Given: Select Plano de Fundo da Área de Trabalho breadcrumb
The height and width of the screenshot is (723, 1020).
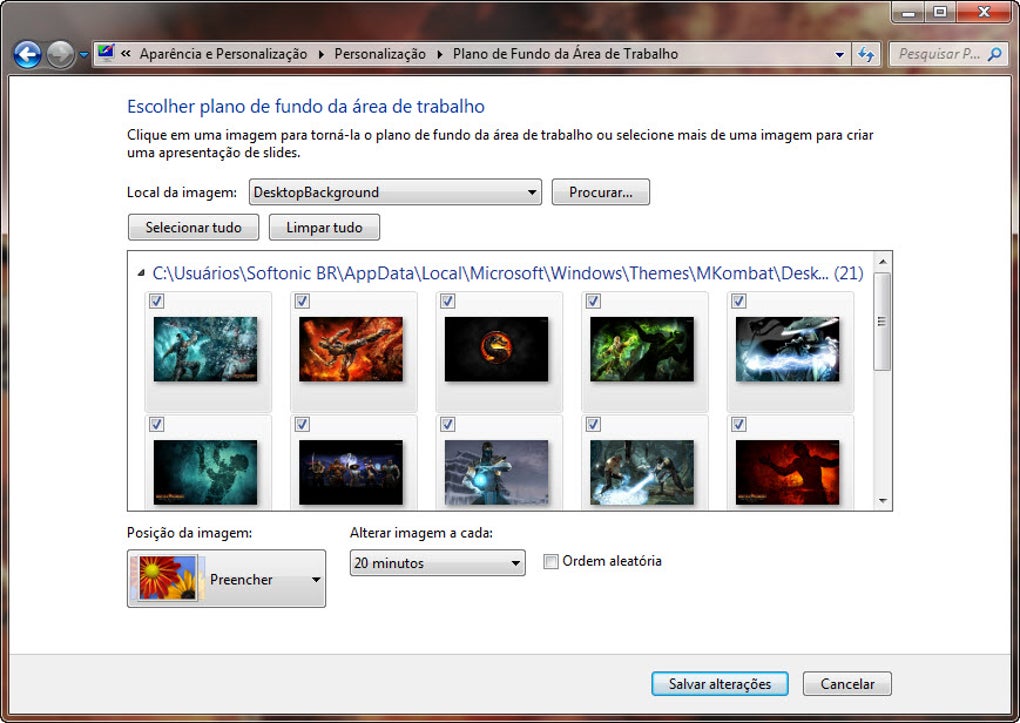Looking at the screenshot, I should pyautogui.click(x=565, y=54).
